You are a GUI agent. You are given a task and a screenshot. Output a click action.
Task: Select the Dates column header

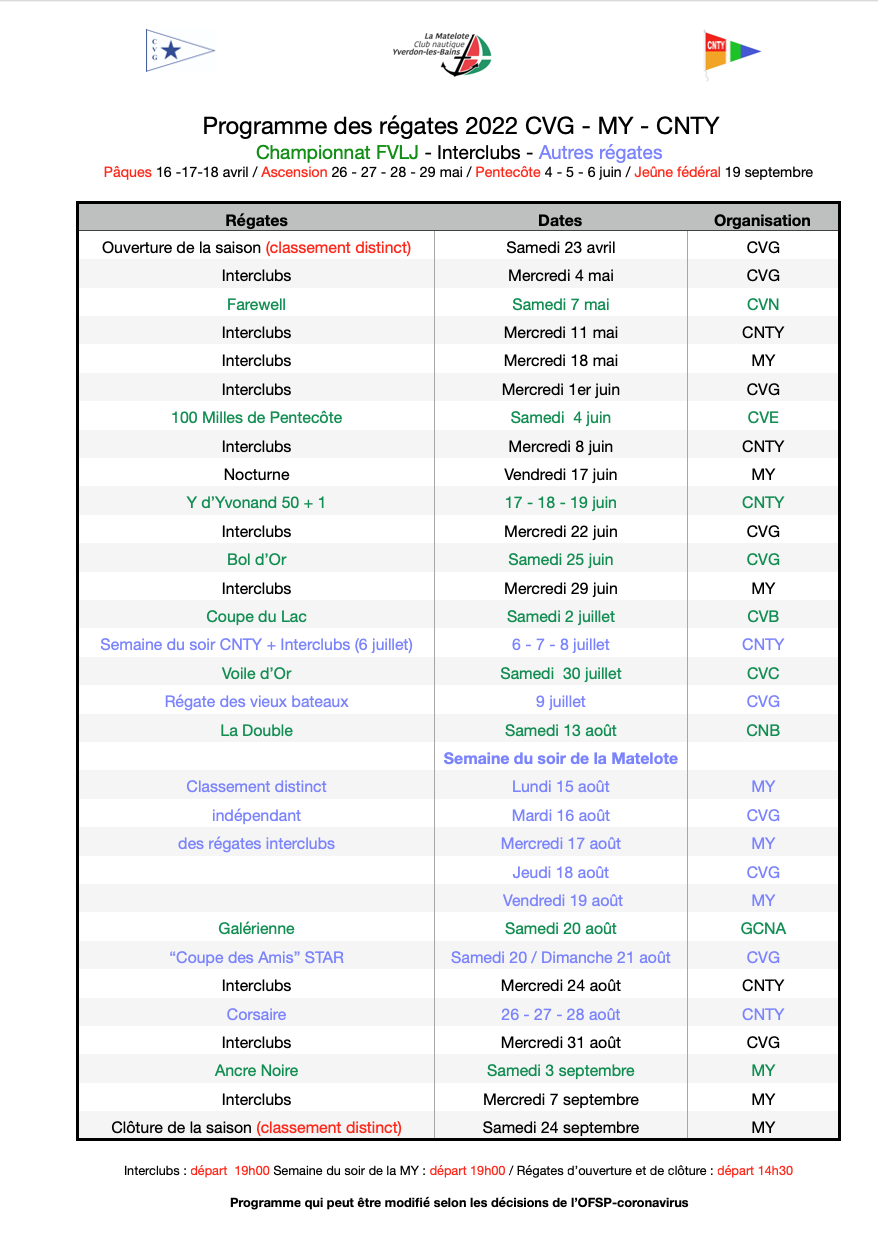pyautogui.click(x=560, y=220)
